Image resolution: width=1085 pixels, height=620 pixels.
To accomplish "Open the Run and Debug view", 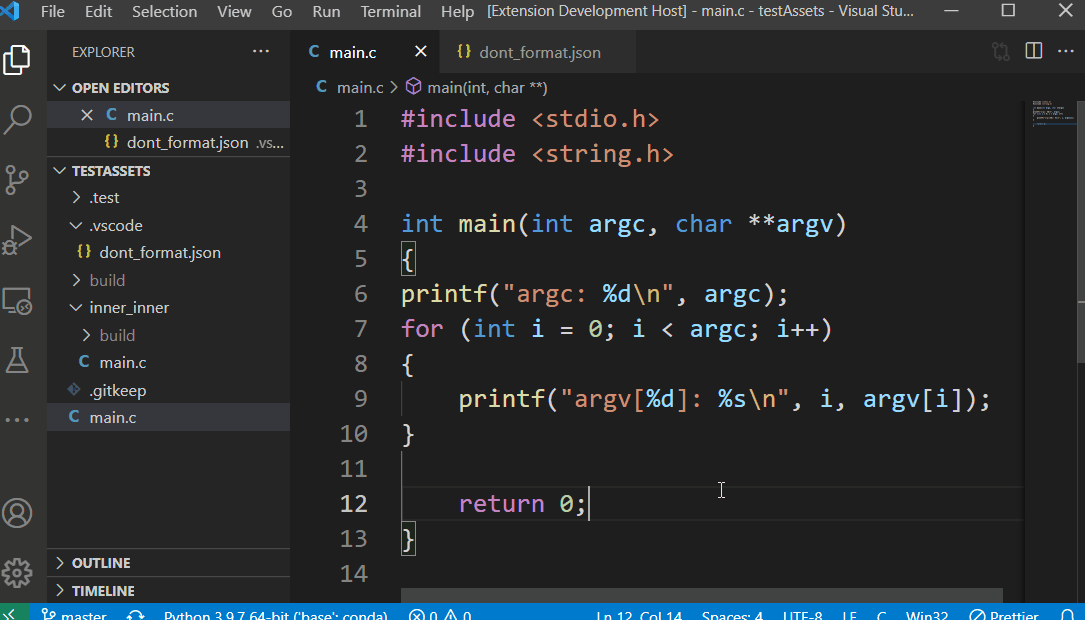I will (x=18, y=240).
